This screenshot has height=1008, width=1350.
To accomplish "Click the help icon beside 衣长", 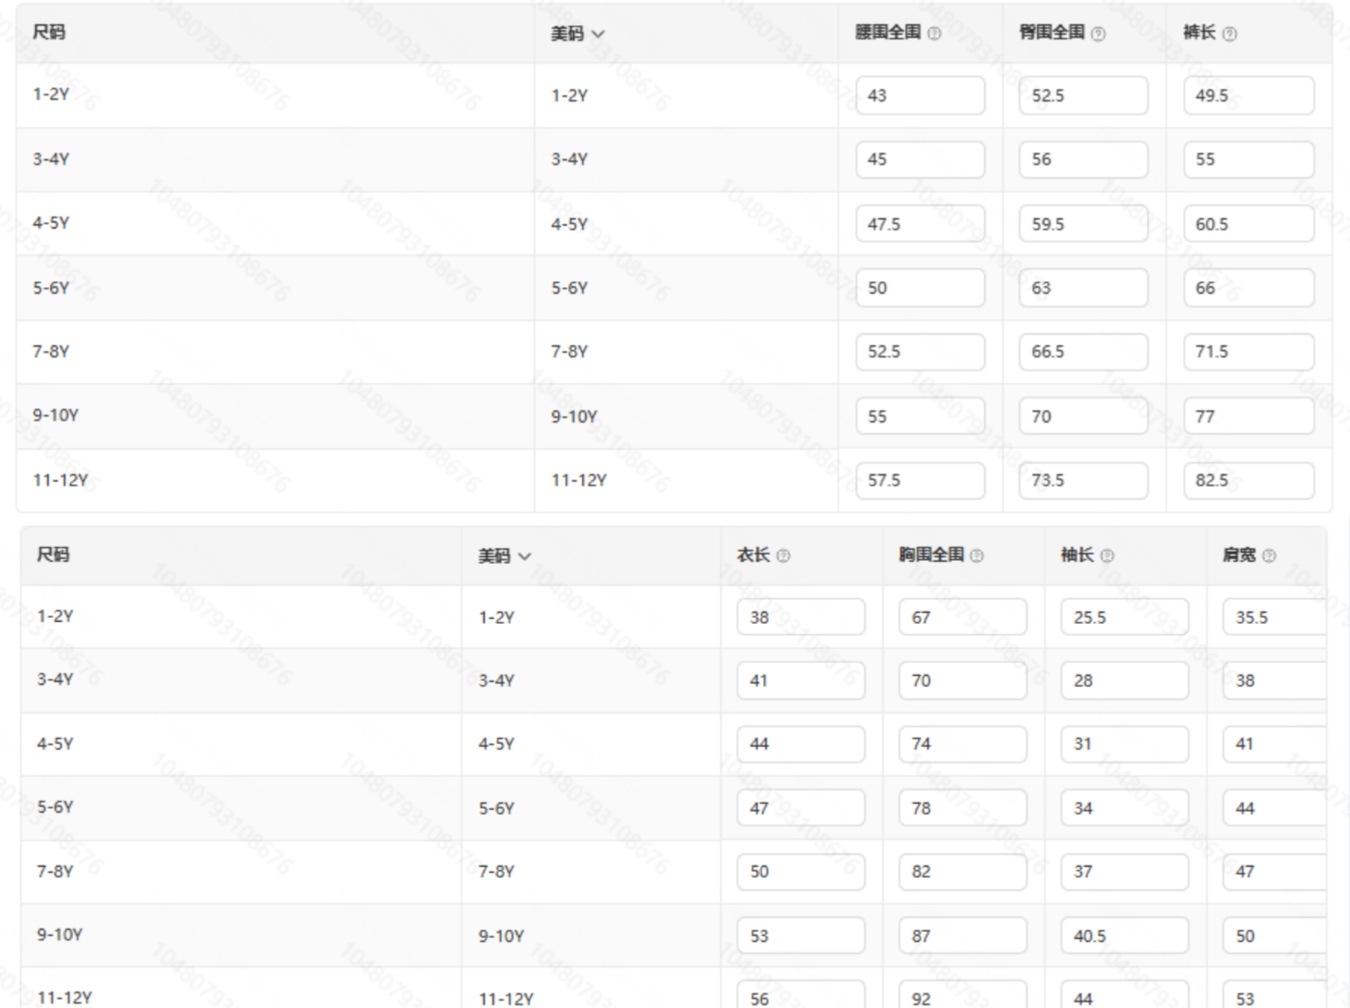I will pos(783,556).
